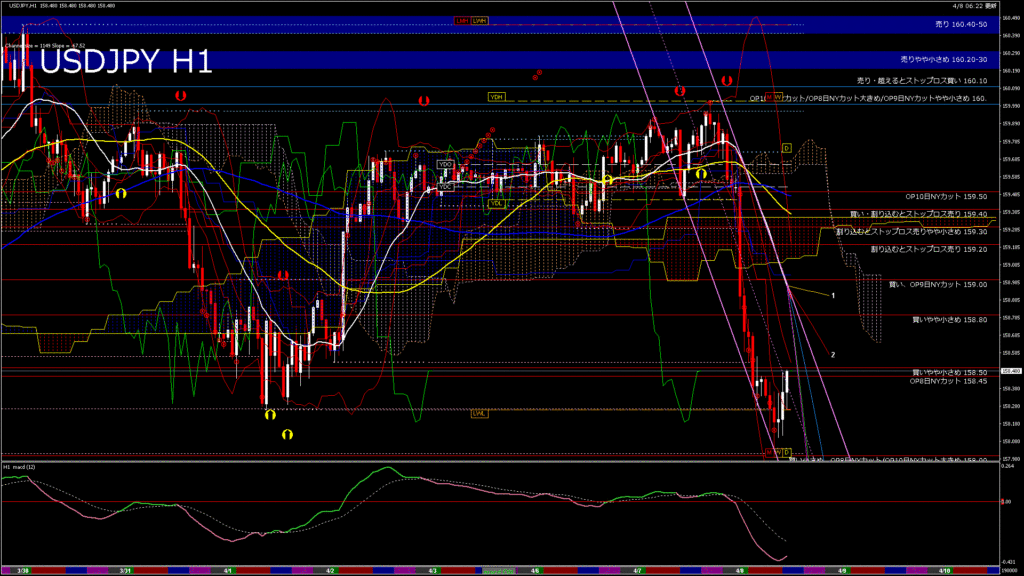Click the LWH marker label at top
This screenshot has height=576, width=1024.
point(480,20)
